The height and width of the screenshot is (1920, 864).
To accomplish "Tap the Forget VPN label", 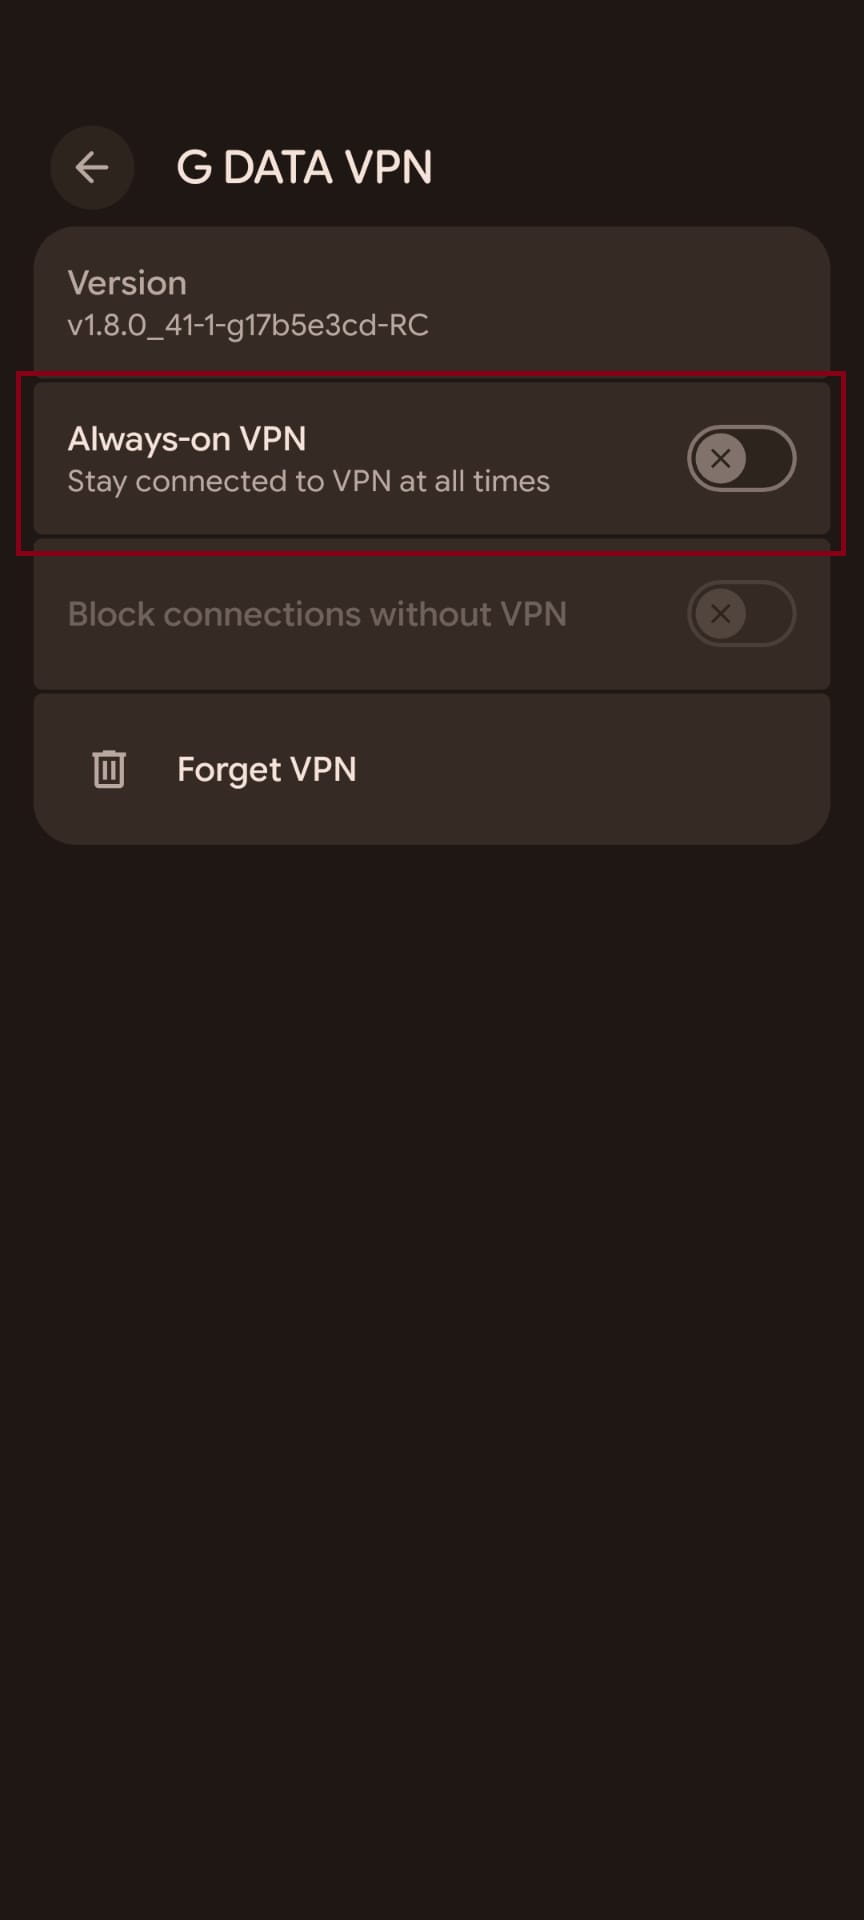I will click(x=266, y=769).
